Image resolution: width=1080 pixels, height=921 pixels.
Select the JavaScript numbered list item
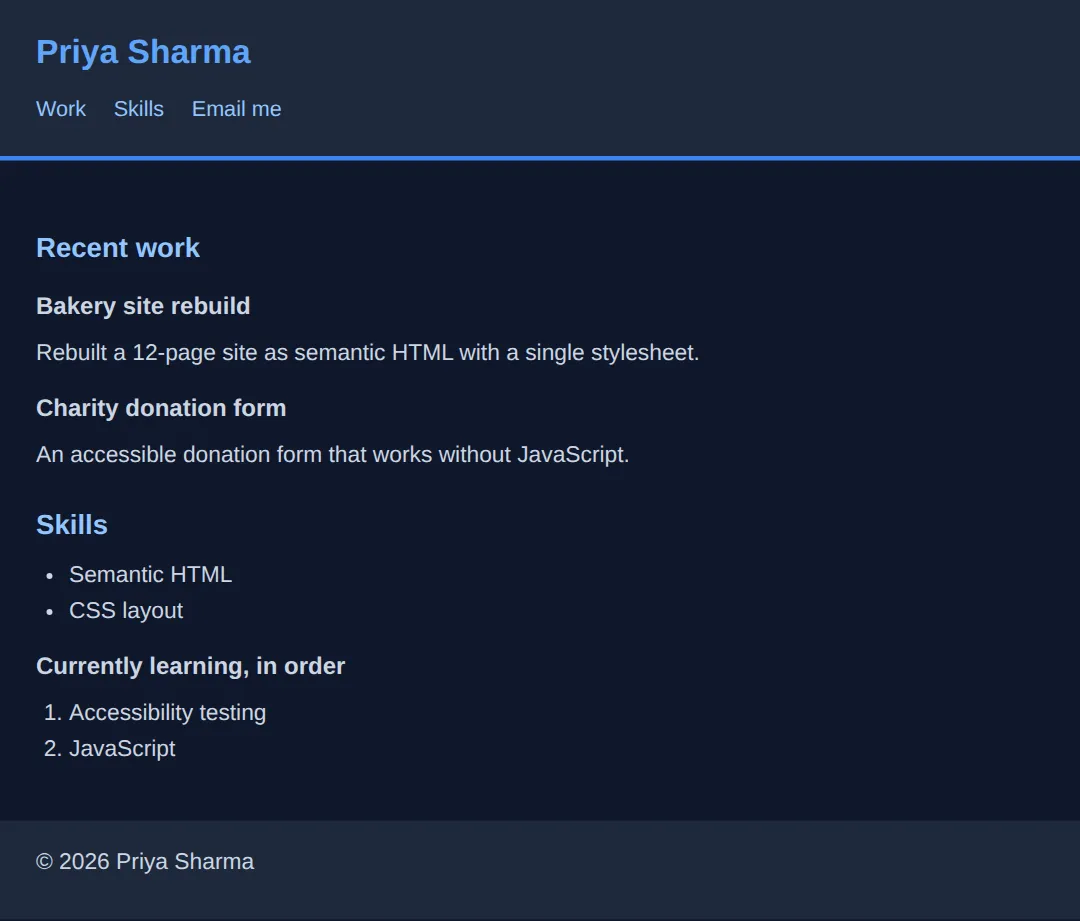coord(122,748)
